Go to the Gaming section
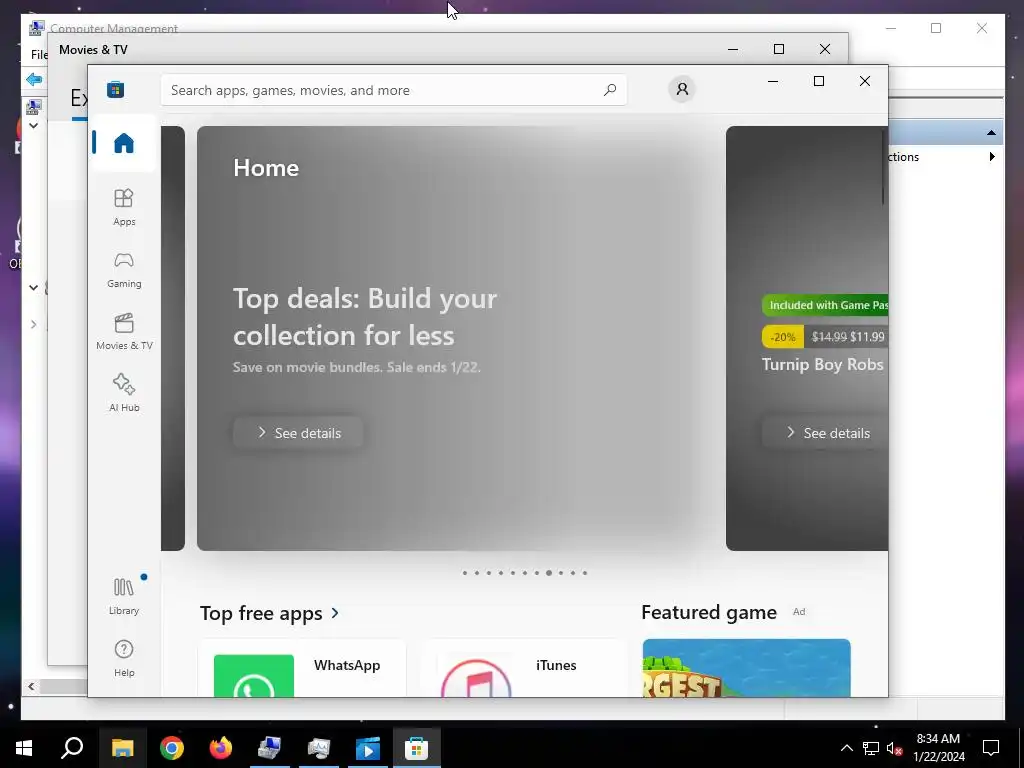The height and width of the screenshot is (768, 1024). [123, 269]
